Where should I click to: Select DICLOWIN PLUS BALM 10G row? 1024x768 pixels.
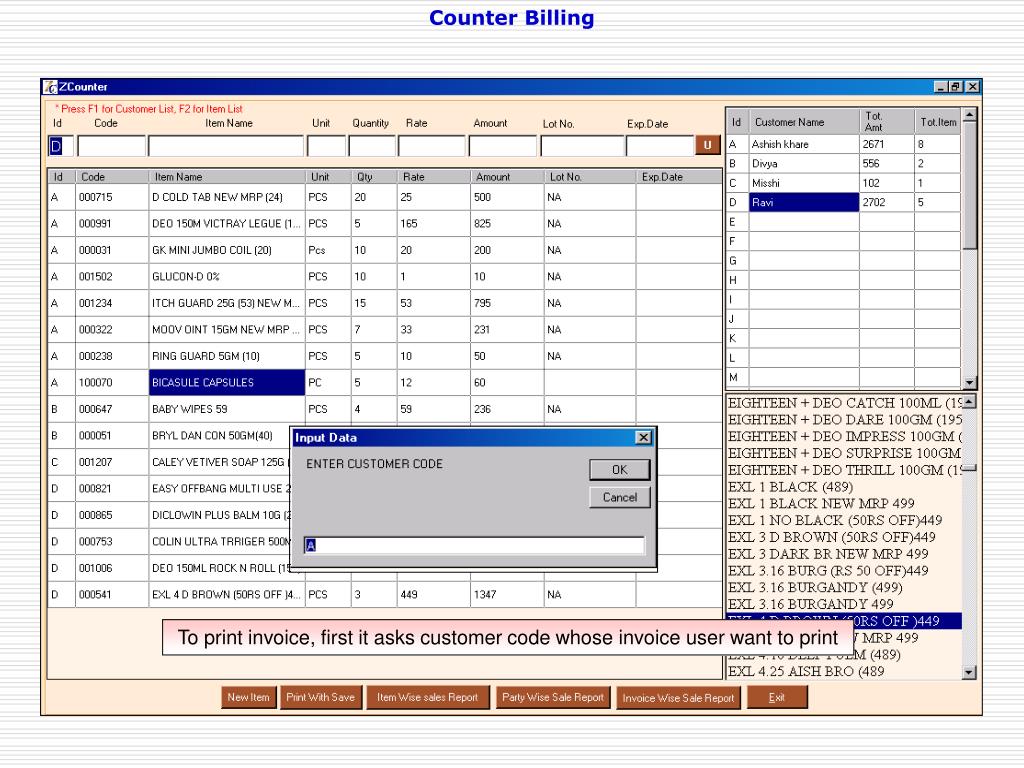(x=168, y=515)
